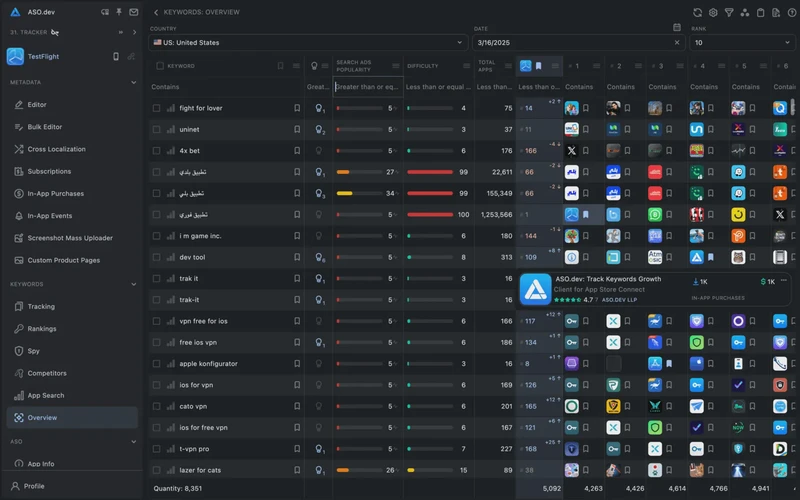Open the mail envelope icon

[134, 12]
